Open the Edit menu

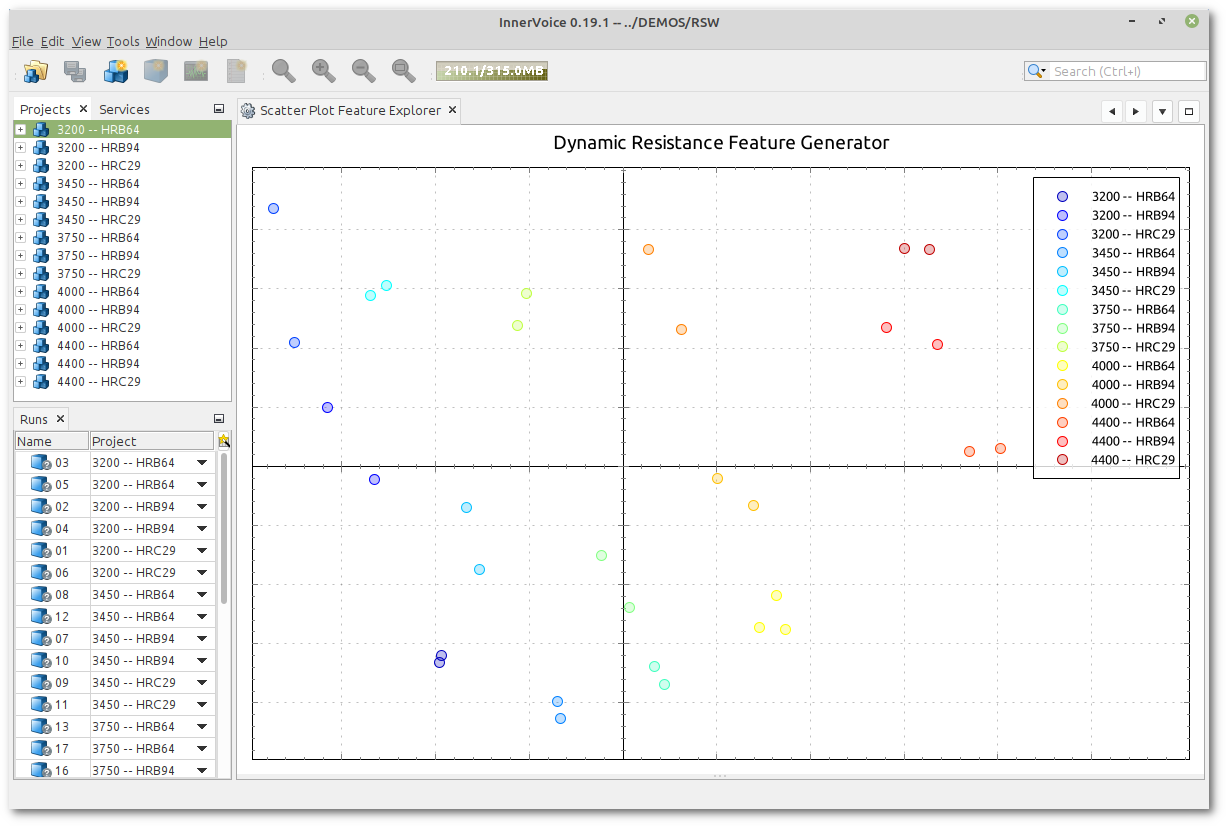(52, 41)
